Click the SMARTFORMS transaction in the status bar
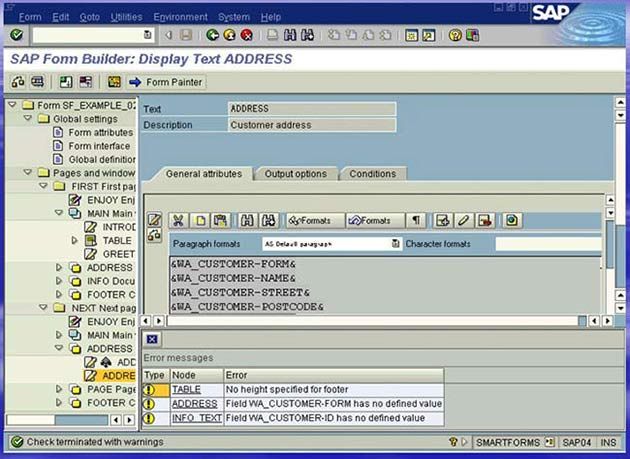Screen dimensions: 630x459 pyautogui.click(x=508, y=443)
